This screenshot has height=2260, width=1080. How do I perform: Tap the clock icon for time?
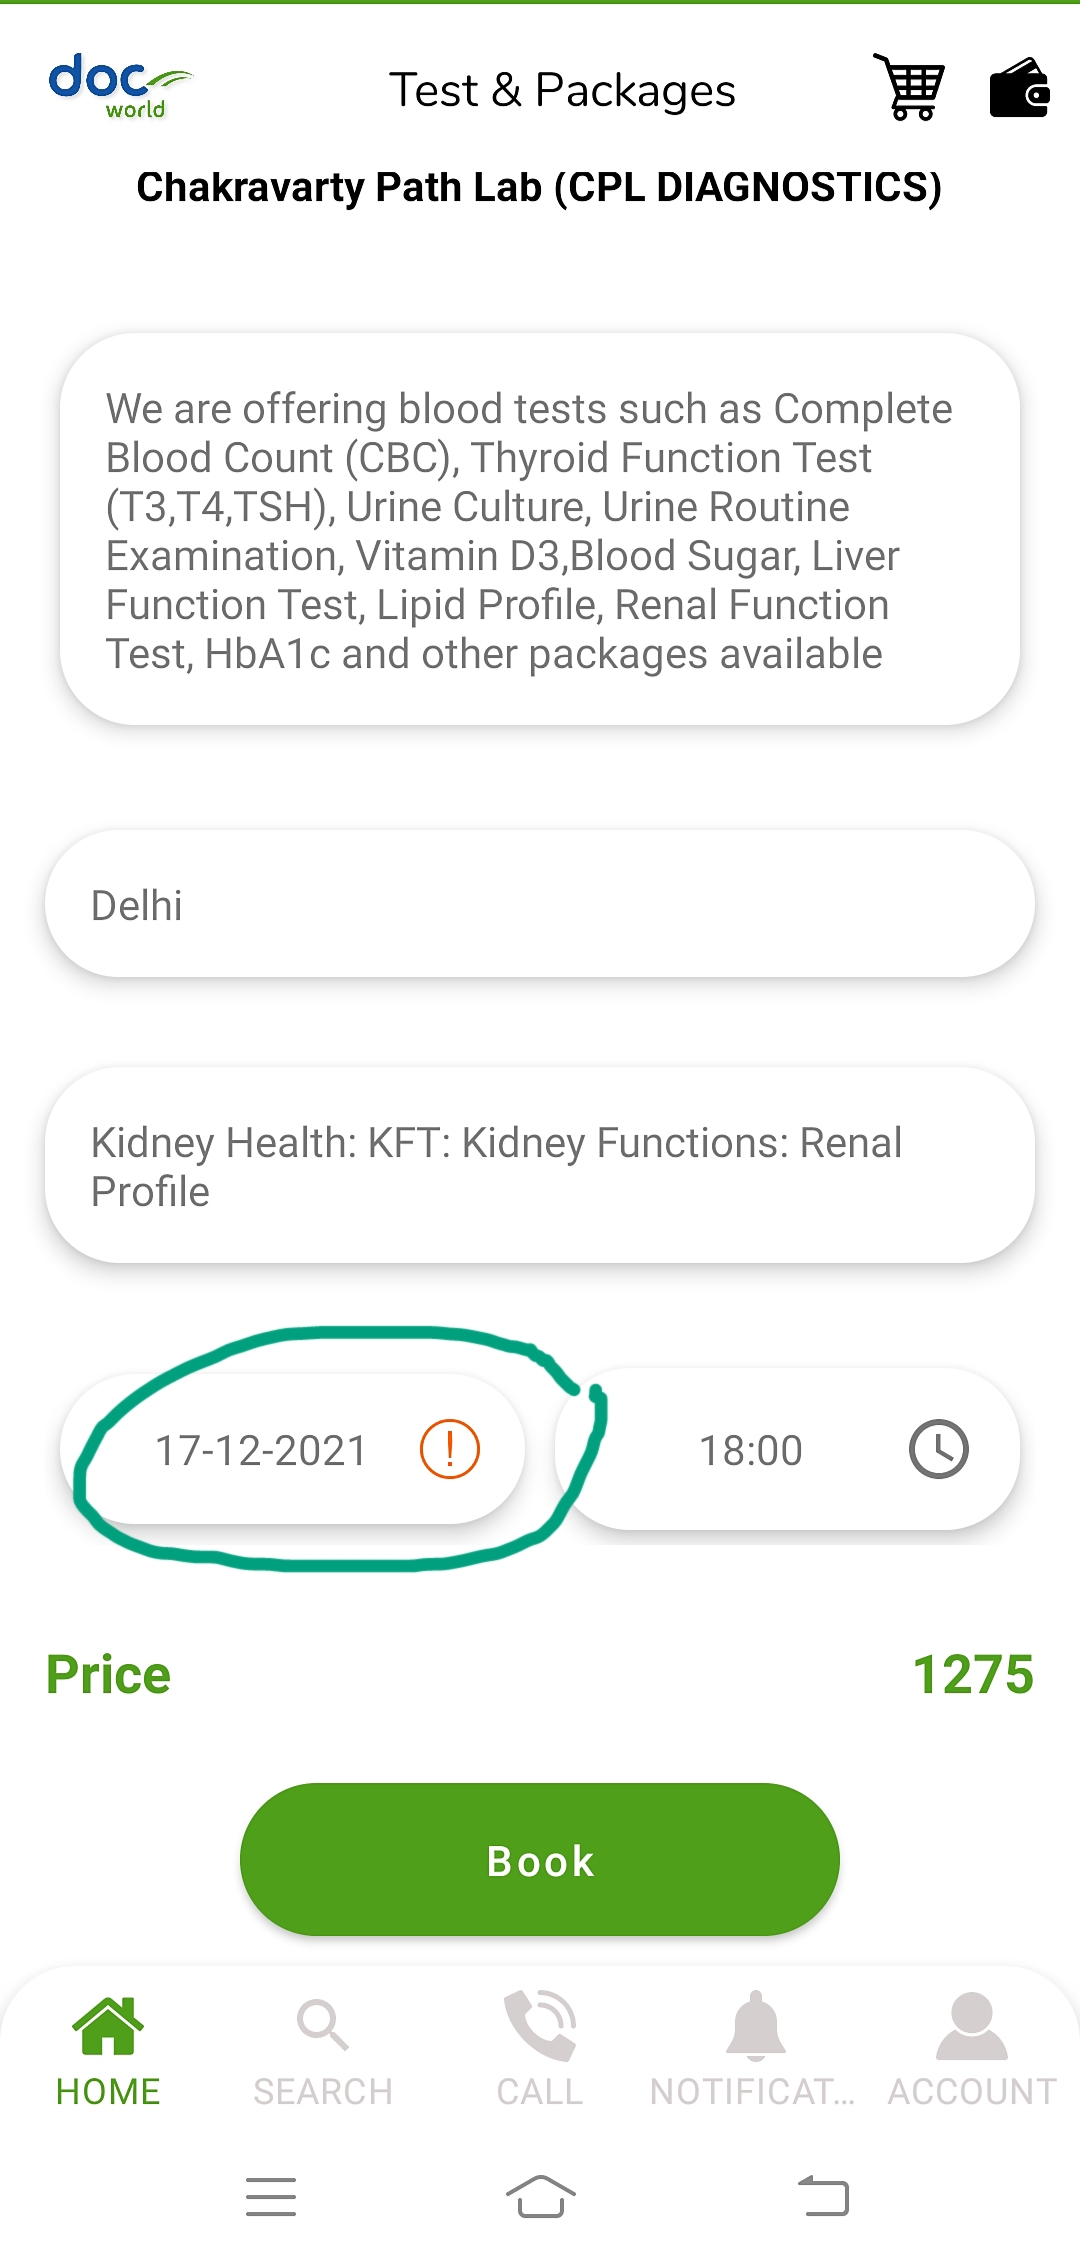pyautogui.click(x=938, y=1449)
